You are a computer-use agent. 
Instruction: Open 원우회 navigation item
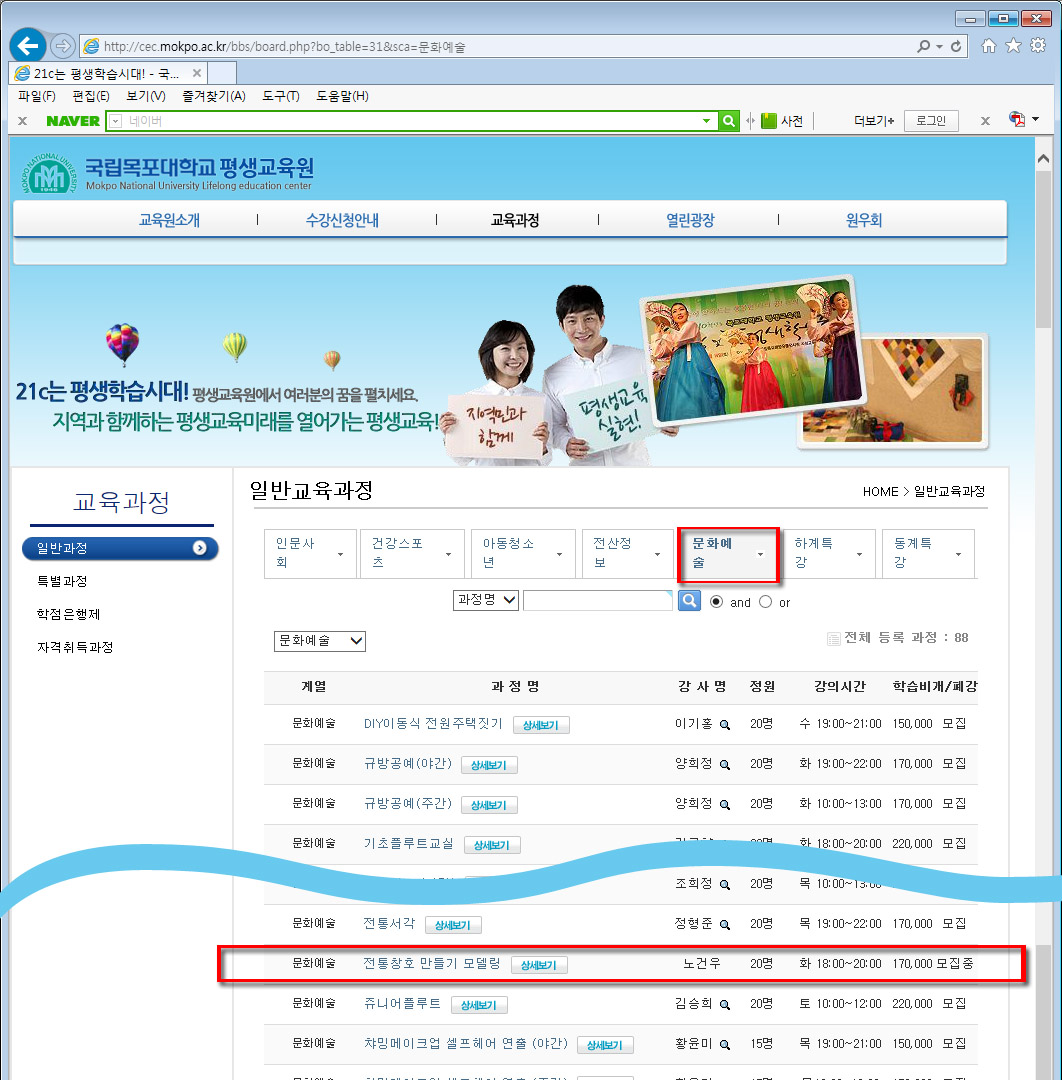[x=864, y=220]
